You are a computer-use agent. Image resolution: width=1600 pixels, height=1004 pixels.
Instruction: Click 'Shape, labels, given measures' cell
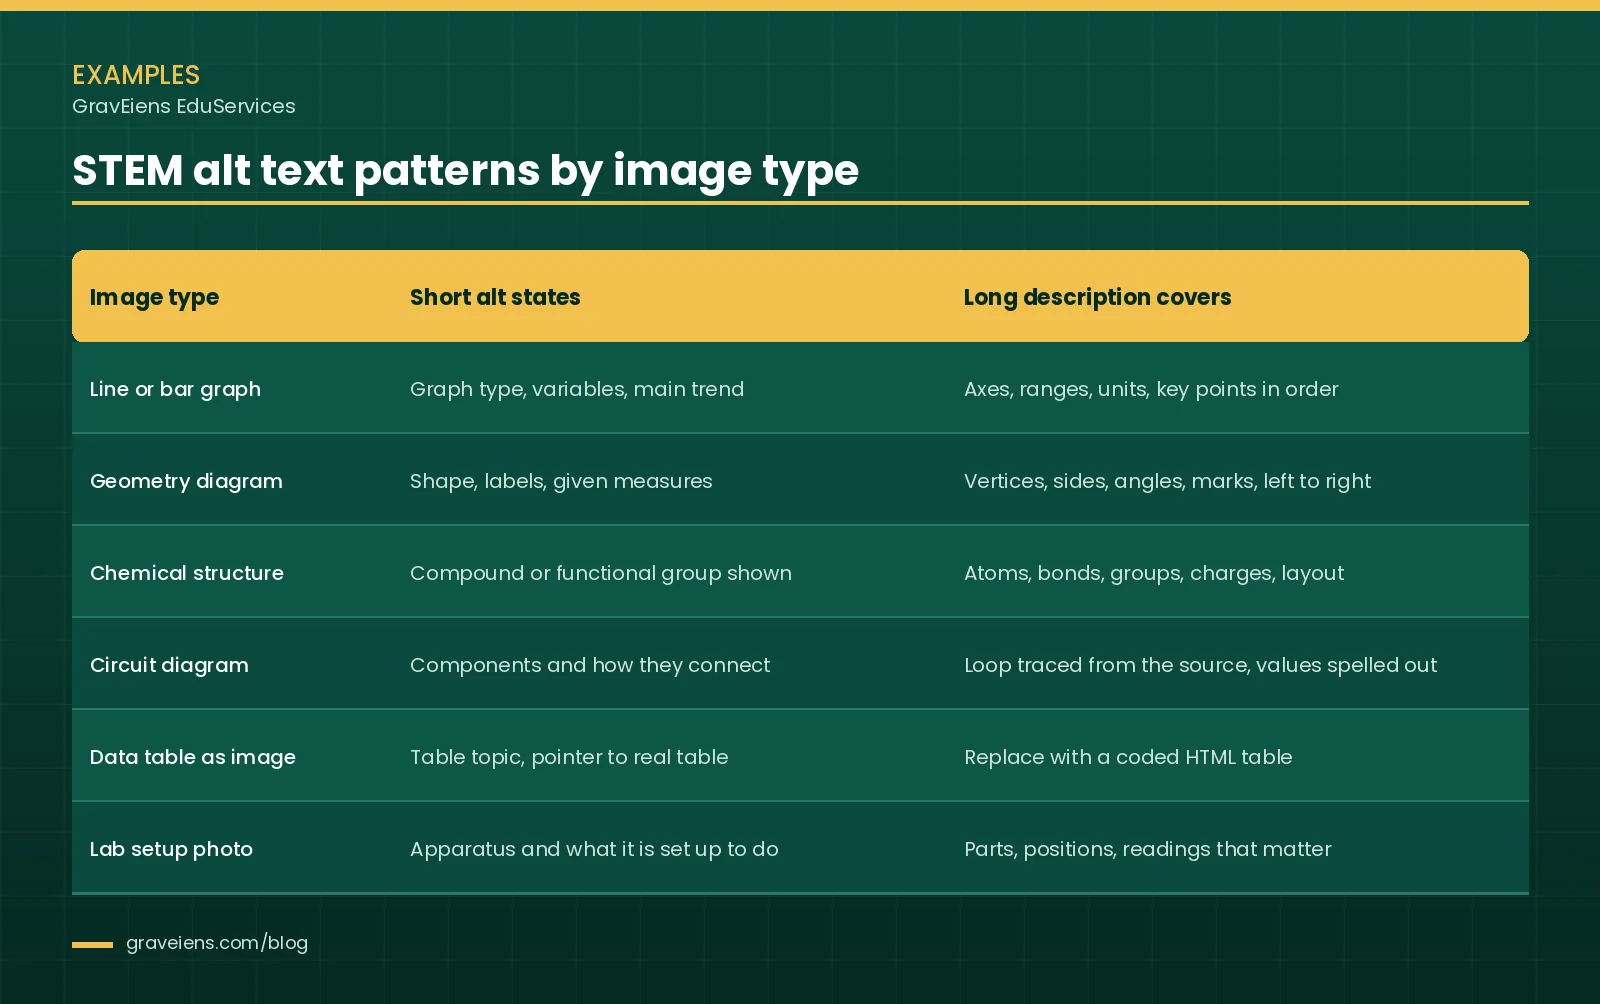click(x=561, y=481)
